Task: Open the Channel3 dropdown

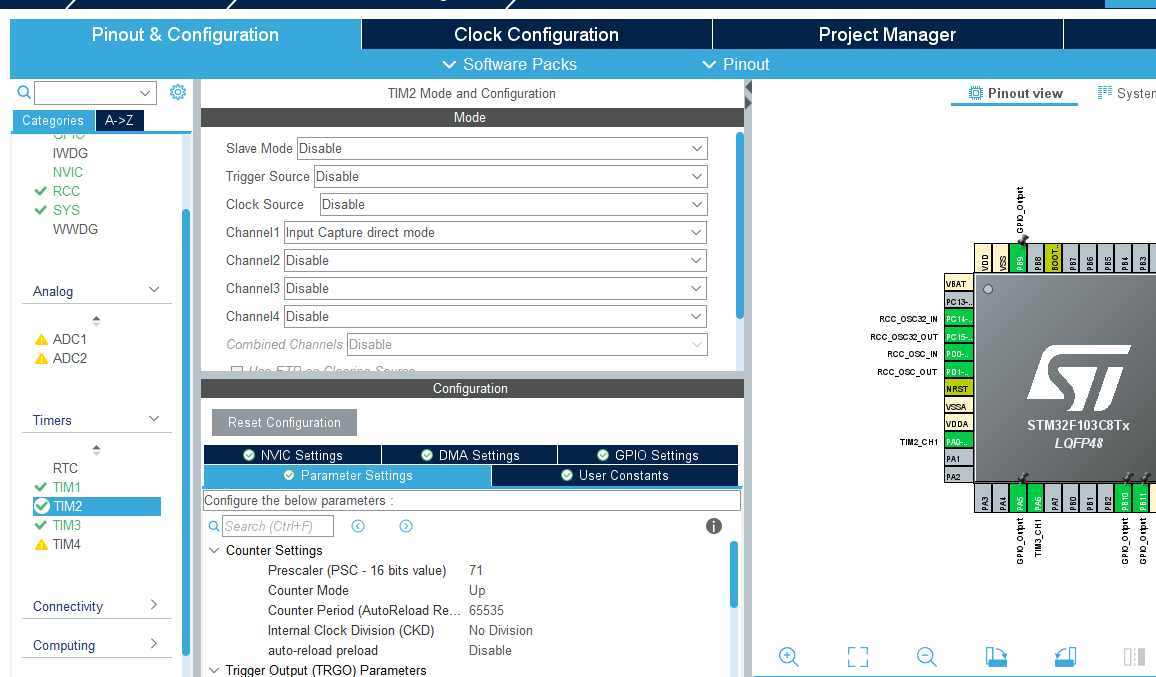Action: click(x=495, y=288)
